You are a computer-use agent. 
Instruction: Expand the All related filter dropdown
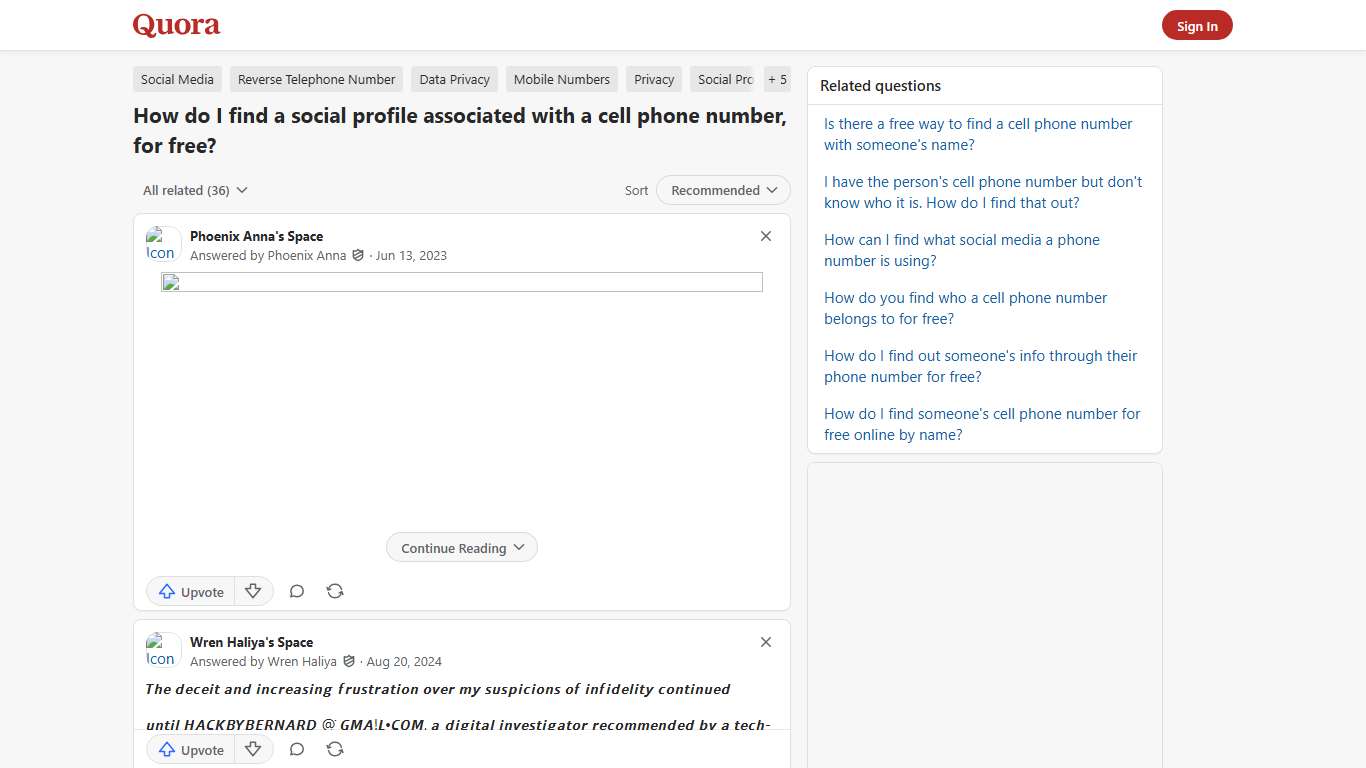(x=194, y=190)
